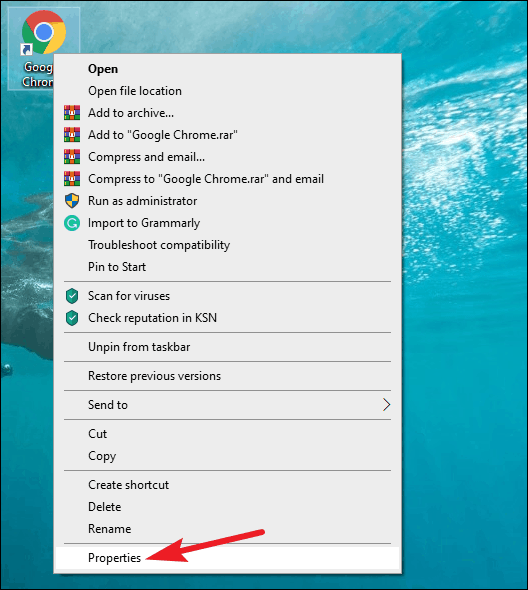Select Open file location
Image resolution: width=528 pixels, height=590 pixels.
click(x=227, y=91)
